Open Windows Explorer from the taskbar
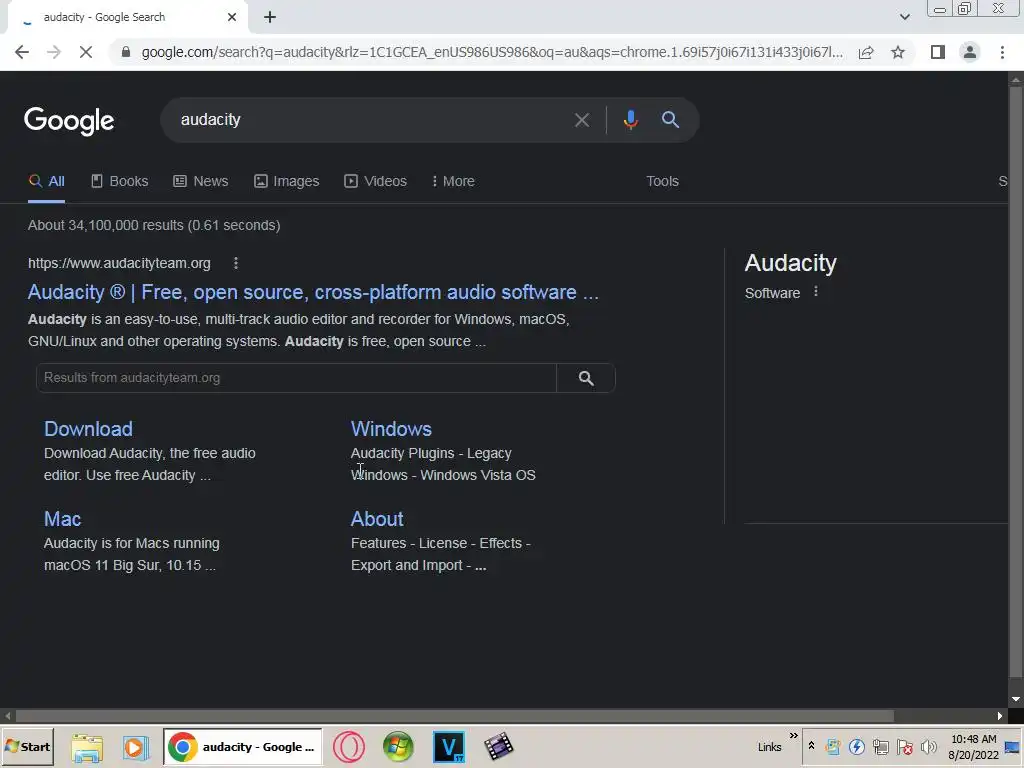Screen dimensions: 1024x768 pyautogui.click(x=87, y=747)
